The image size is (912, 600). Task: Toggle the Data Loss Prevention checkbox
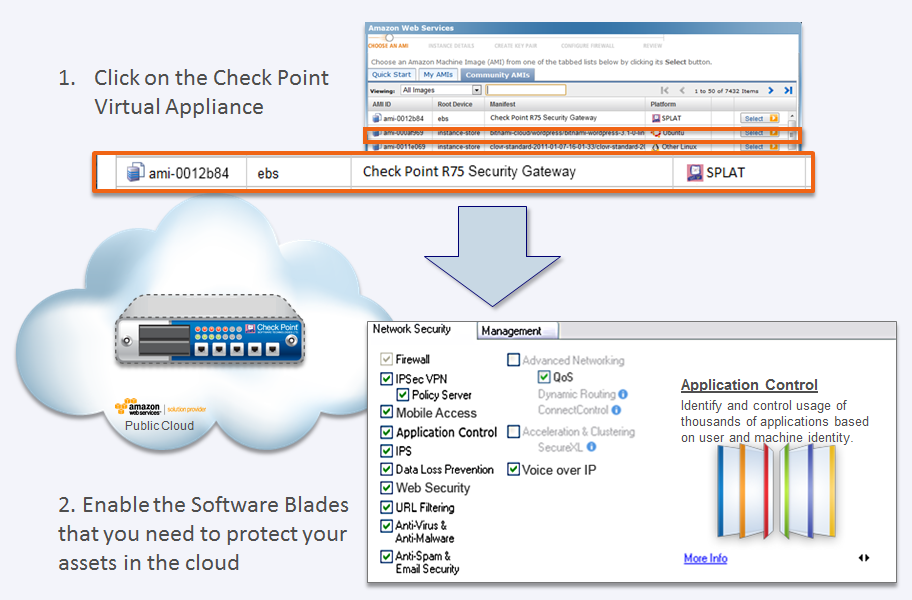386,469
